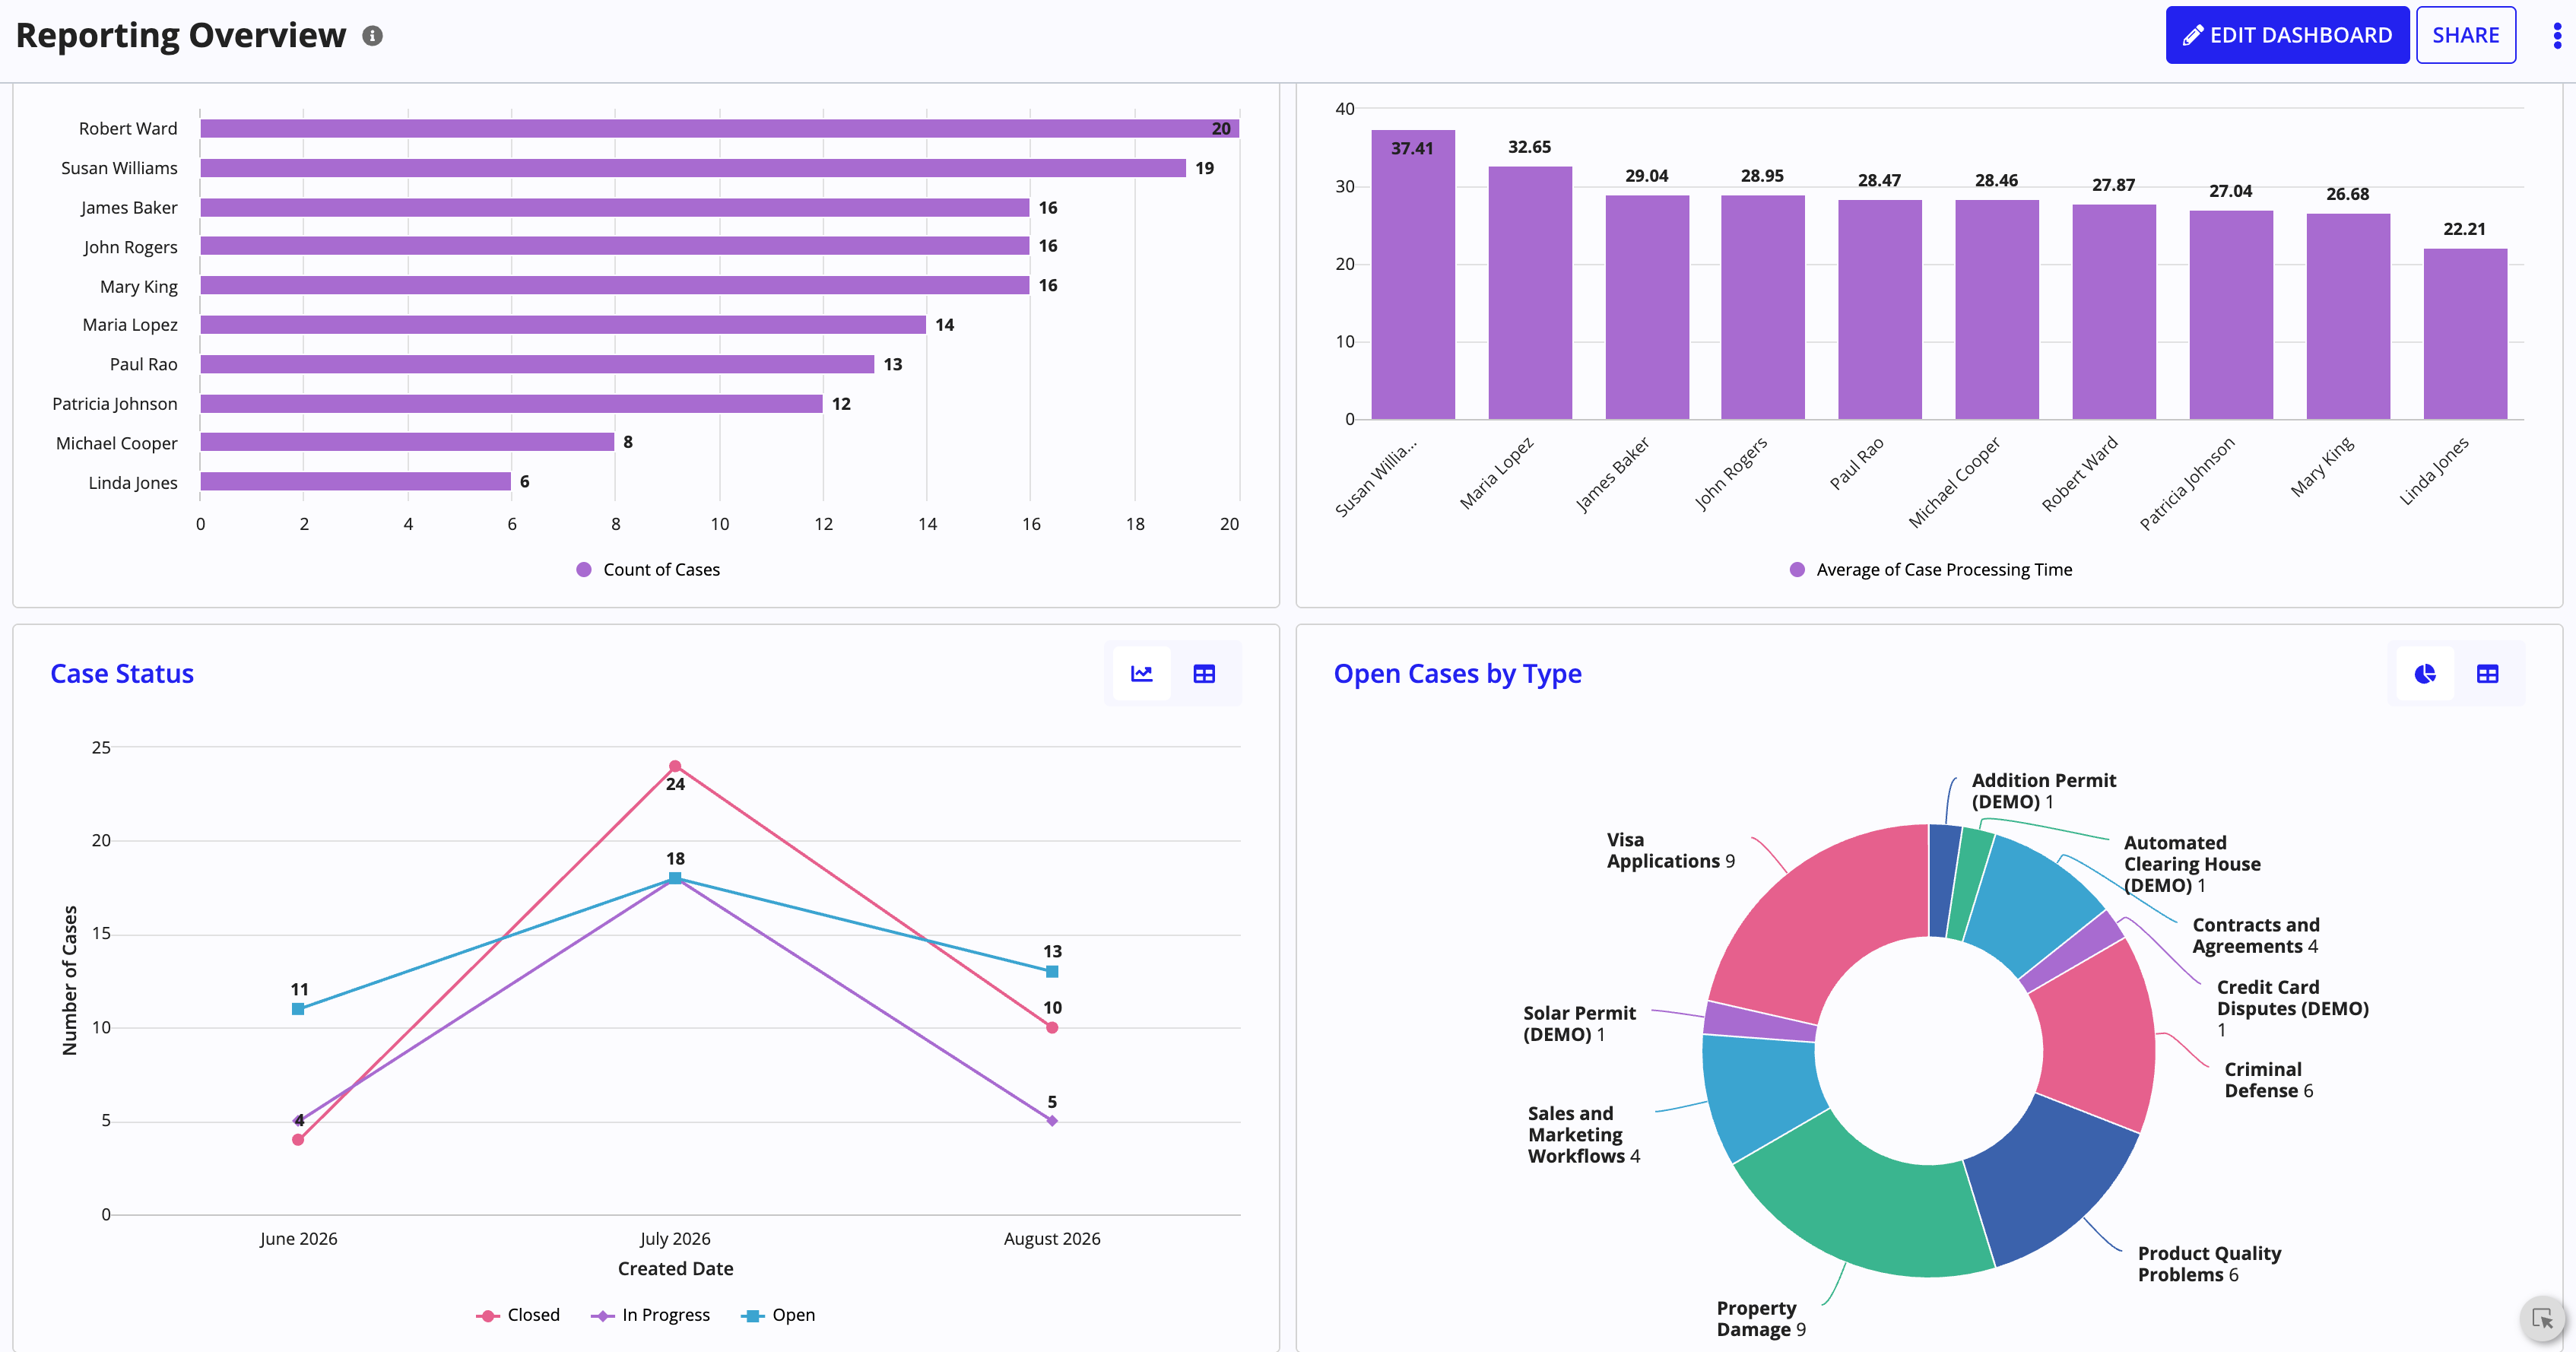Switch Open Cases by Type to pie view
Screen dimensions: 2576x1352
(2424, 674)
